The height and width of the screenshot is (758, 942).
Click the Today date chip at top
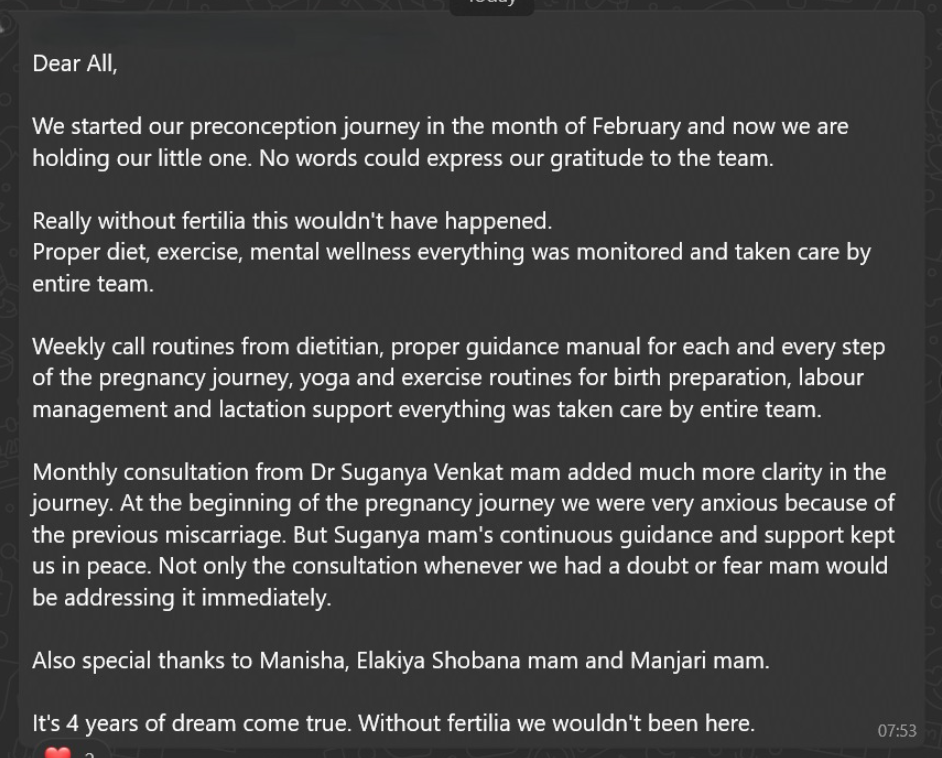[491, 3]
